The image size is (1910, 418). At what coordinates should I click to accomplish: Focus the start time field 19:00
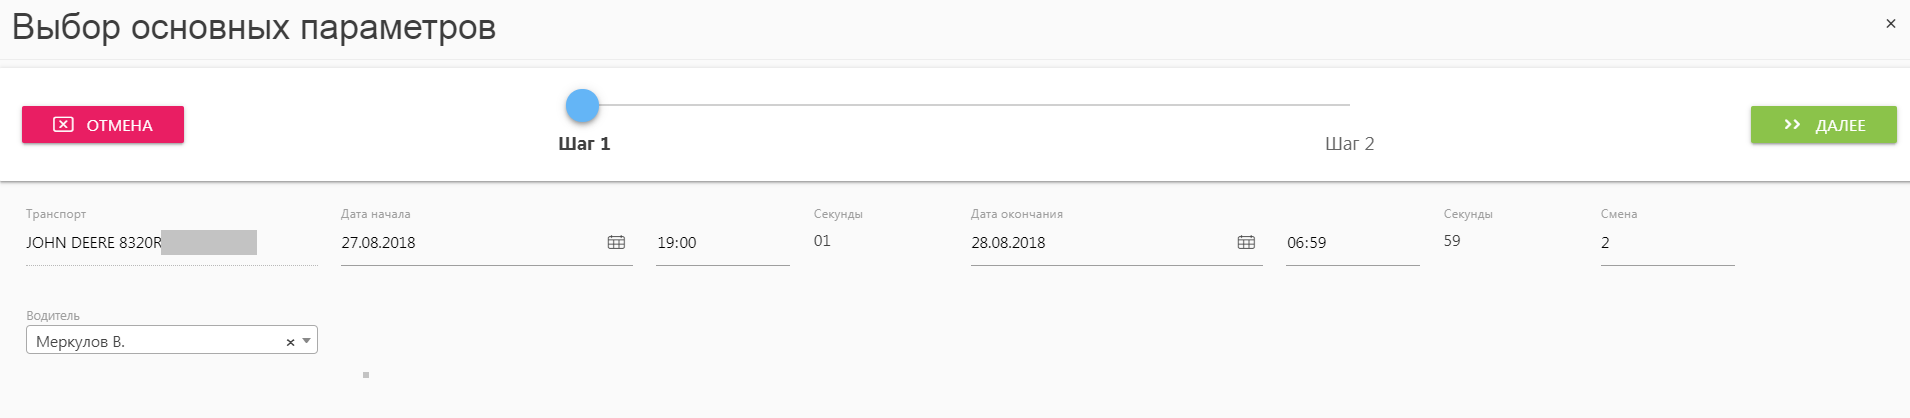723,243
